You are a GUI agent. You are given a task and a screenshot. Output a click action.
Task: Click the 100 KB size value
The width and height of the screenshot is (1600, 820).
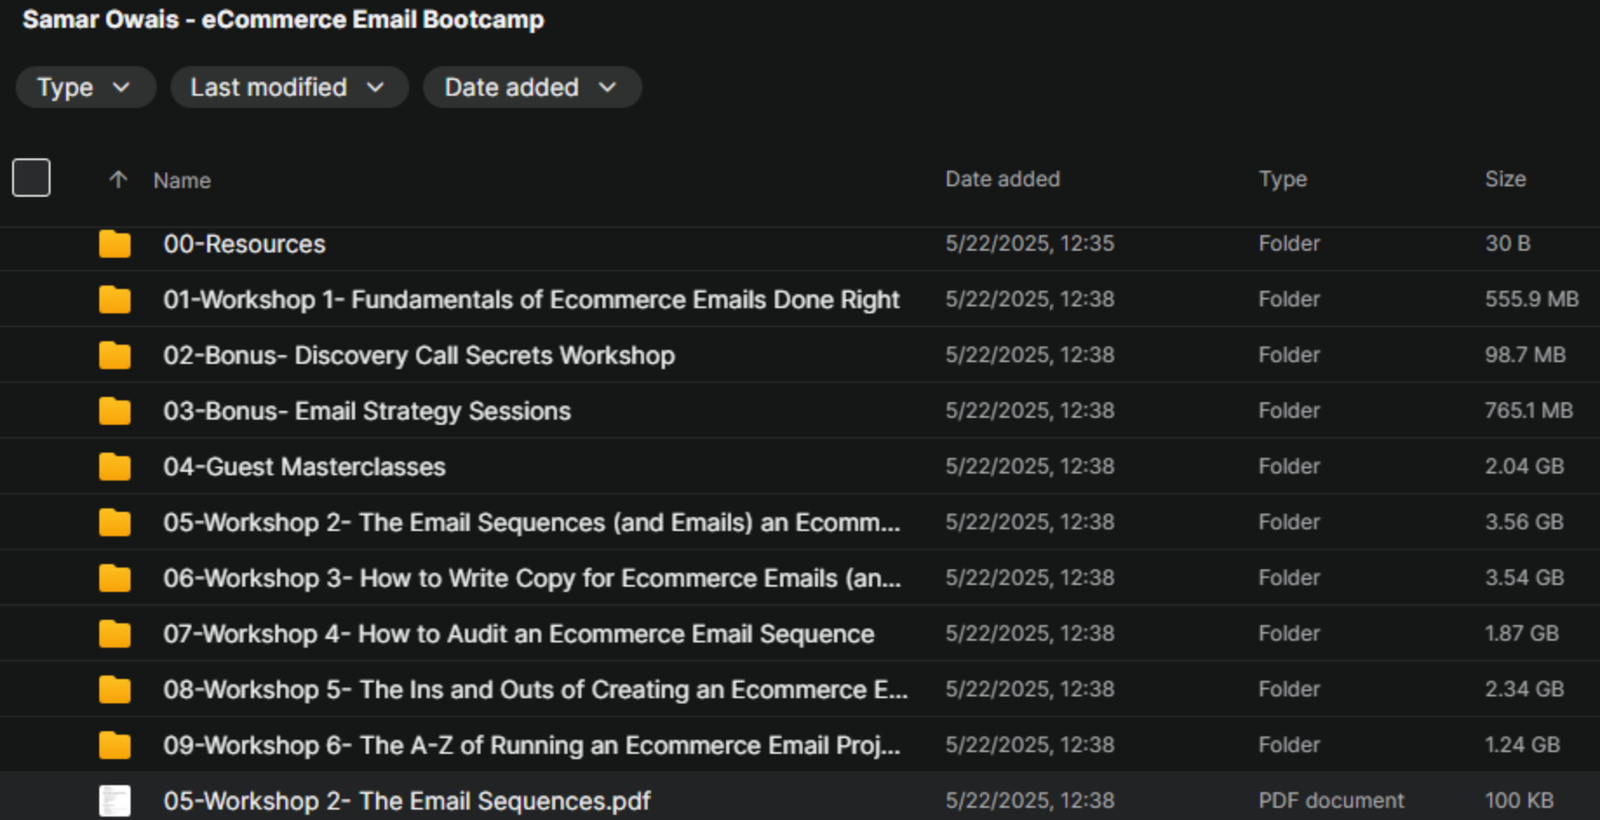1519,800
